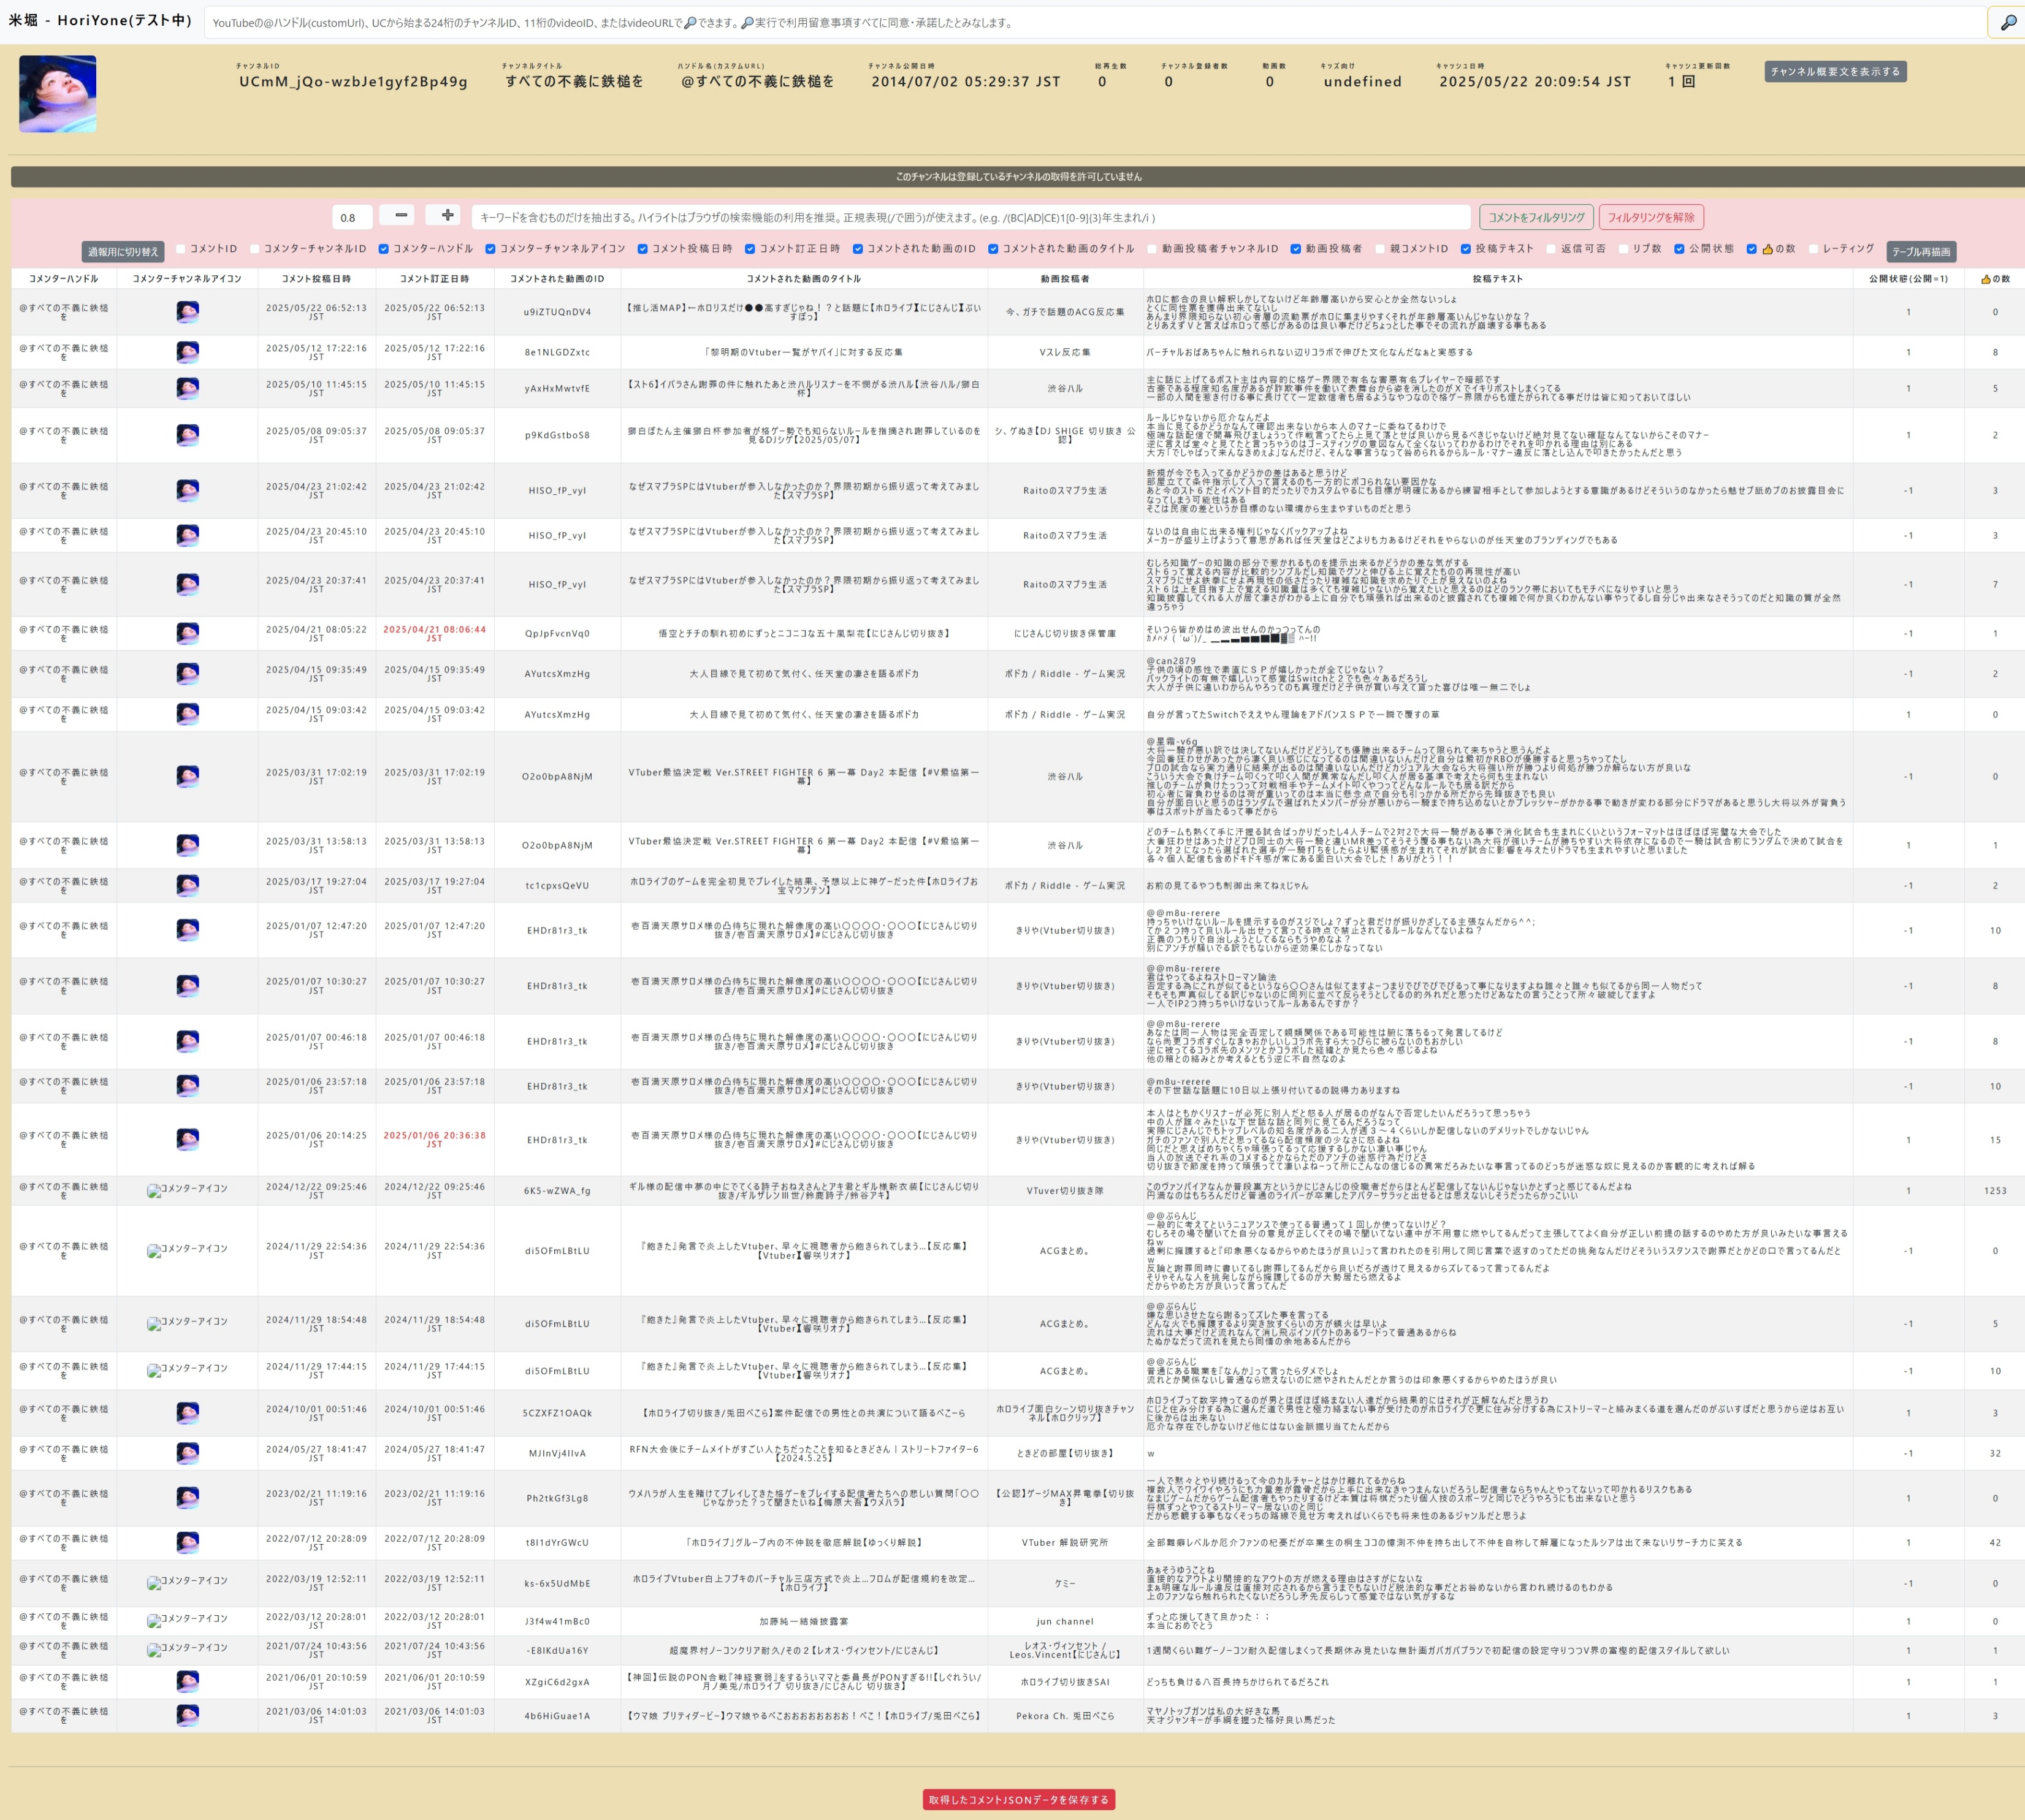Click commenter icon in 2025/04/15 09:35:49 row
2025x1820 pixels.
pyautogui.click(x=187, y=674)
